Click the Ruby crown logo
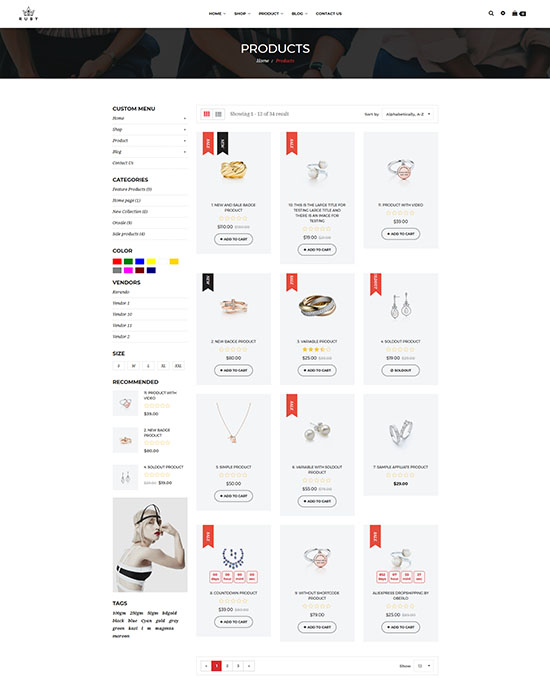Screen dimensions: 550x700 pyautogui.click(x=29, y=14)
